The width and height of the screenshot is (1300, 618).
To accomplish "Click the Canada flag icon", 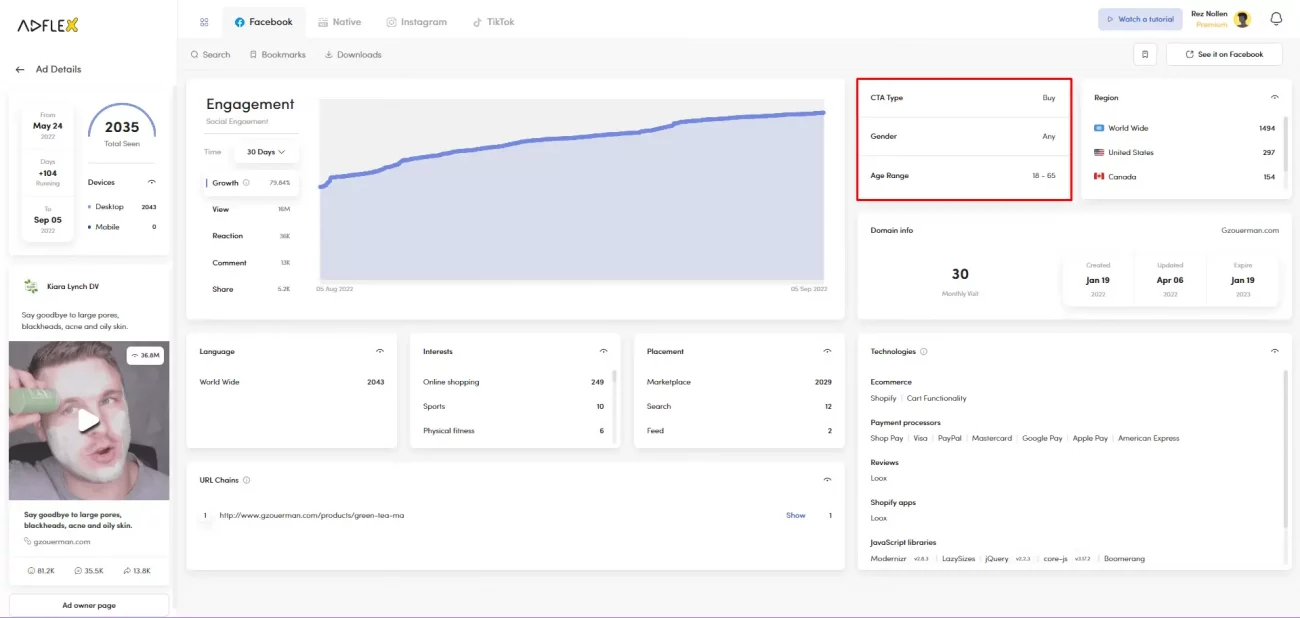I will pos(1099,177).
